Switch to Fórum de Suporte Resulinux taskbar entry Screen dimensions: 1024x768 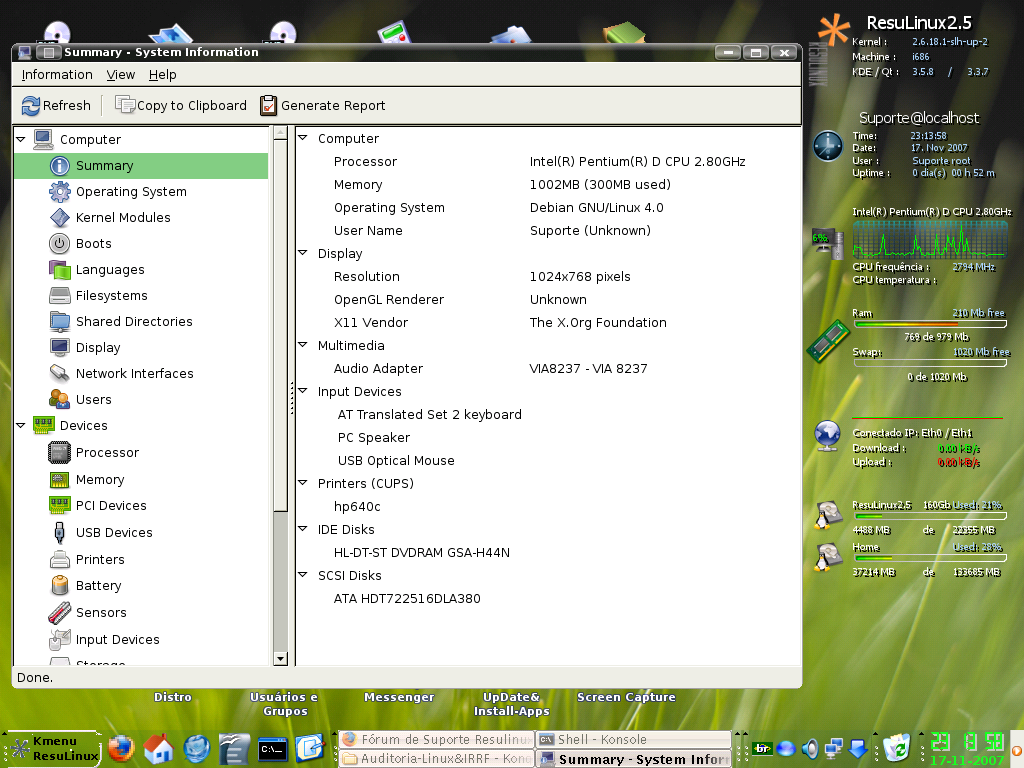click(x=436, y=739)
